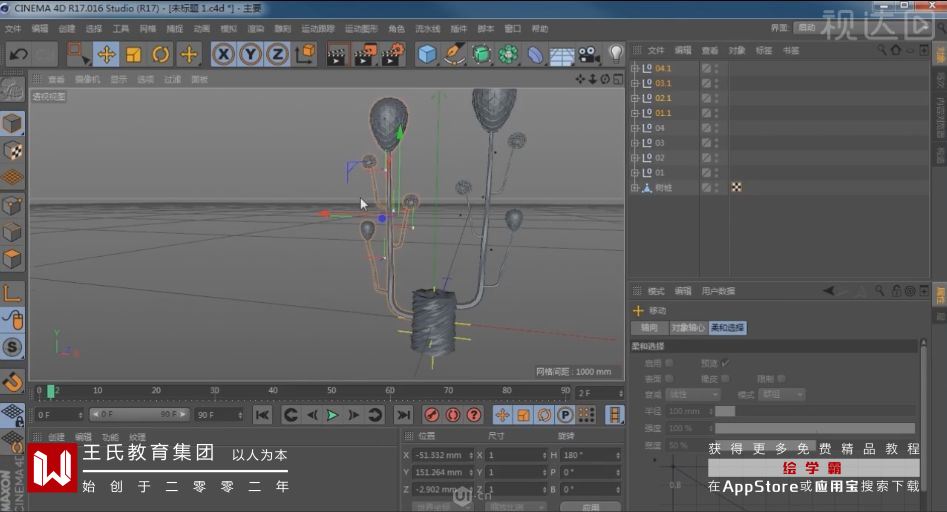Click the green timeline playhead at frame 0
Viewport: 947px width, 512px height.
(50, 392)
